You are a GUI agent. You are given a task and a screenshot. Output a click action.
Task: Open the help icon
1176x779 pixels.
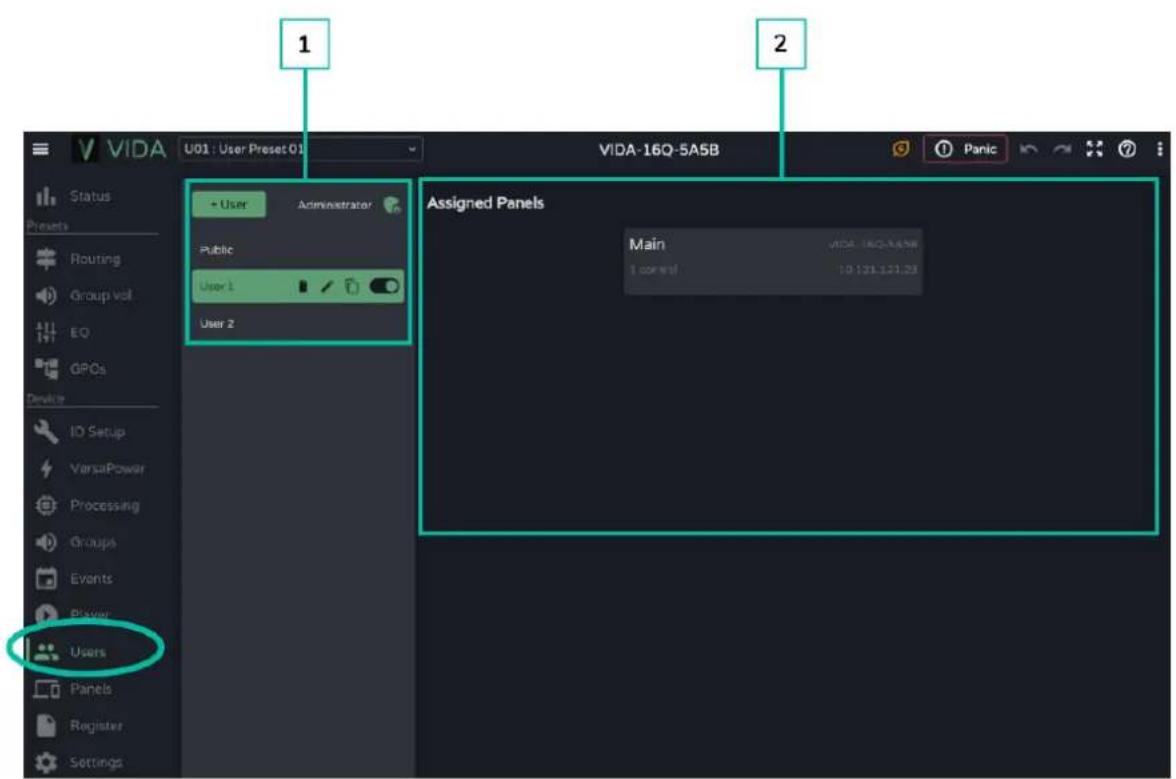1127,149
